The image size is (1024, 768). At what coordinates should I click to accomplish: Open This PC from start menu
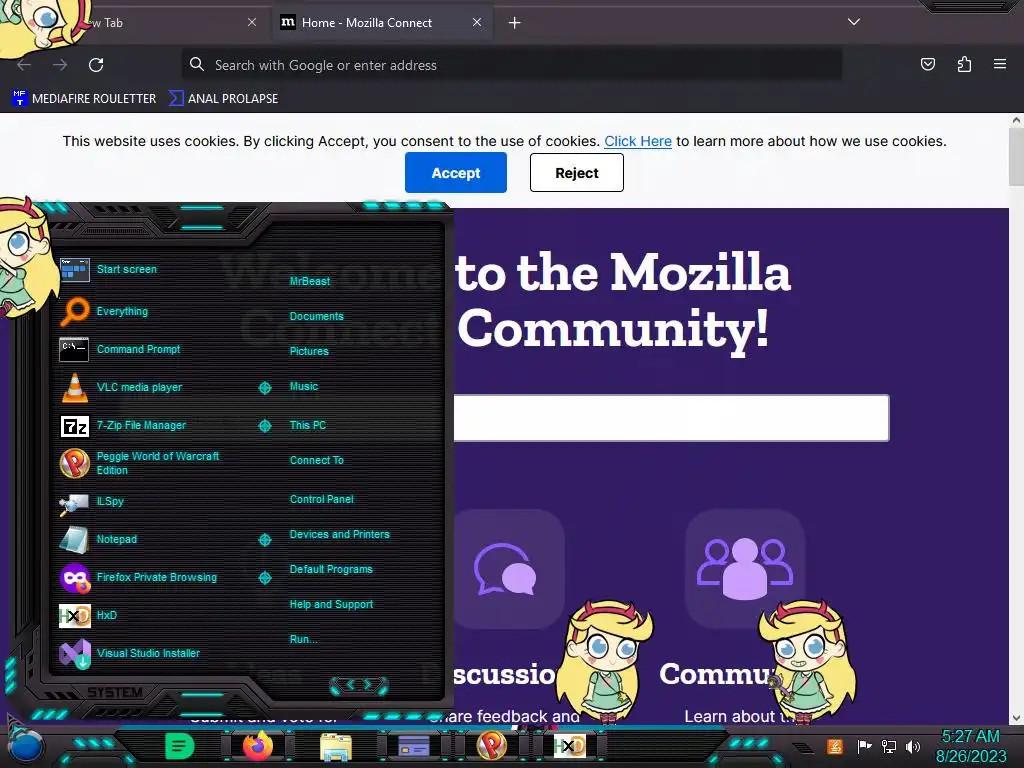tap(308, 425)
